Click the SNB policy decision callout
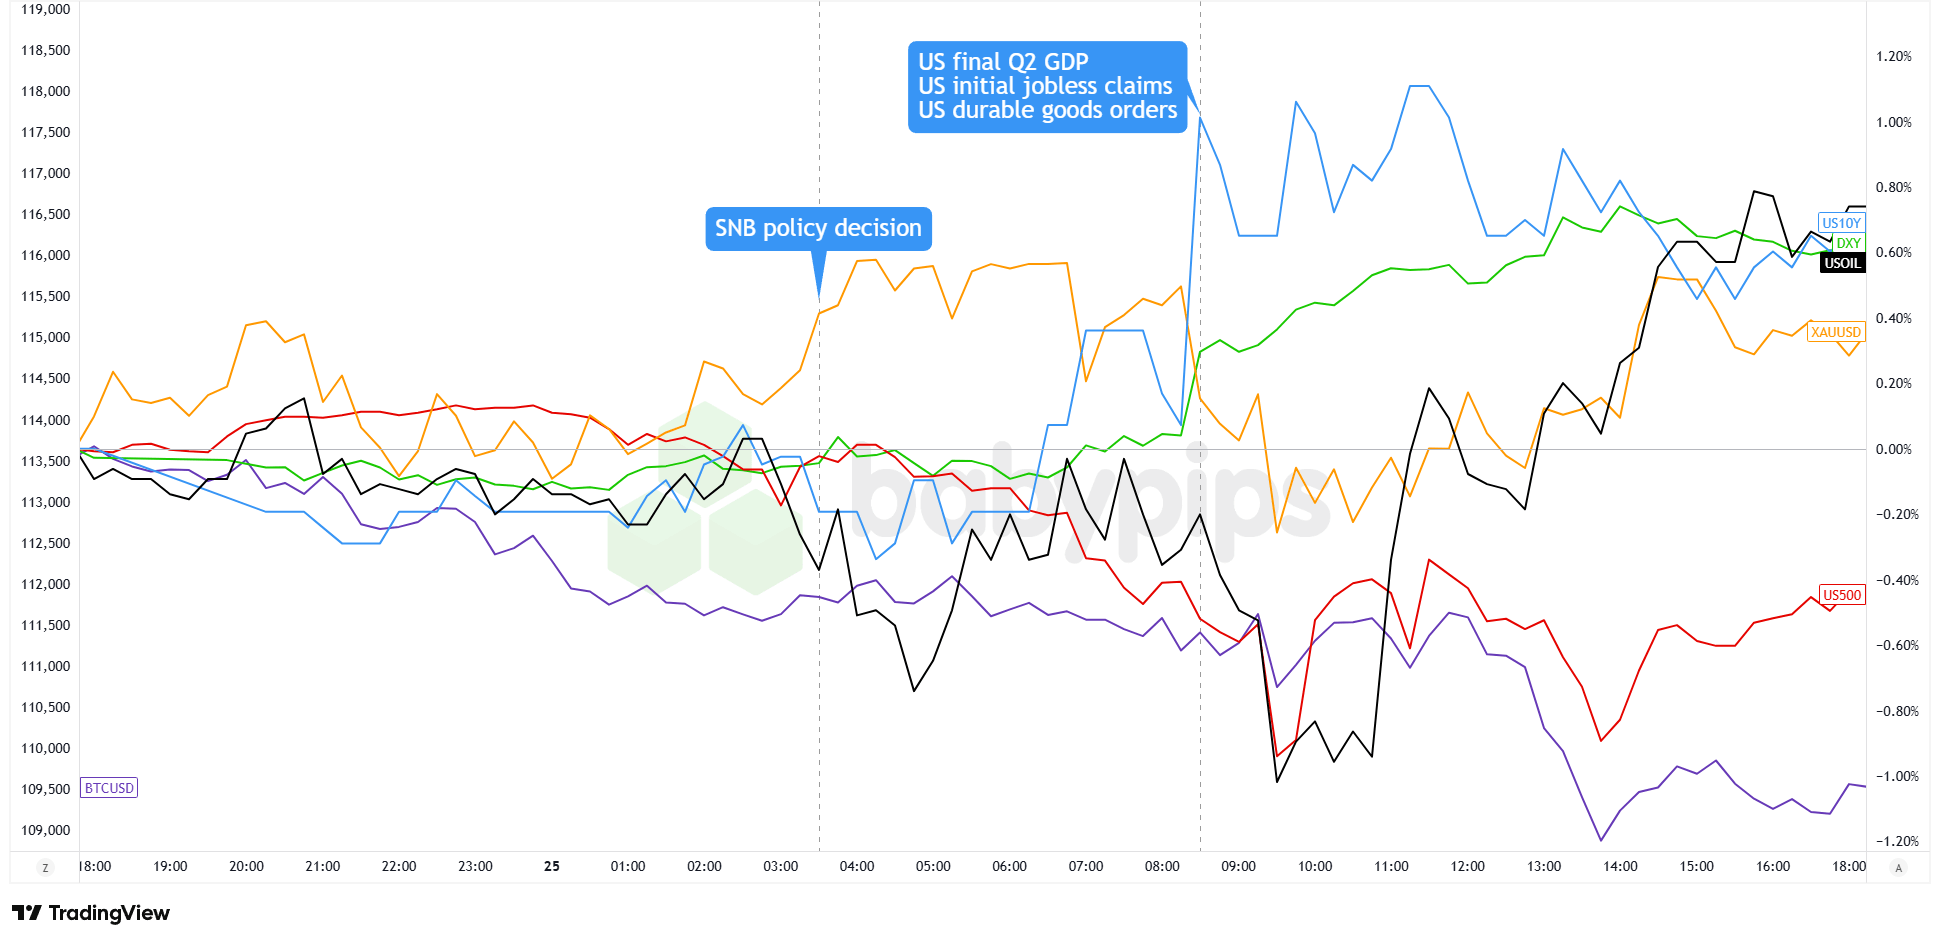This screenshot has width=1940, height=943. click(818, 229)
